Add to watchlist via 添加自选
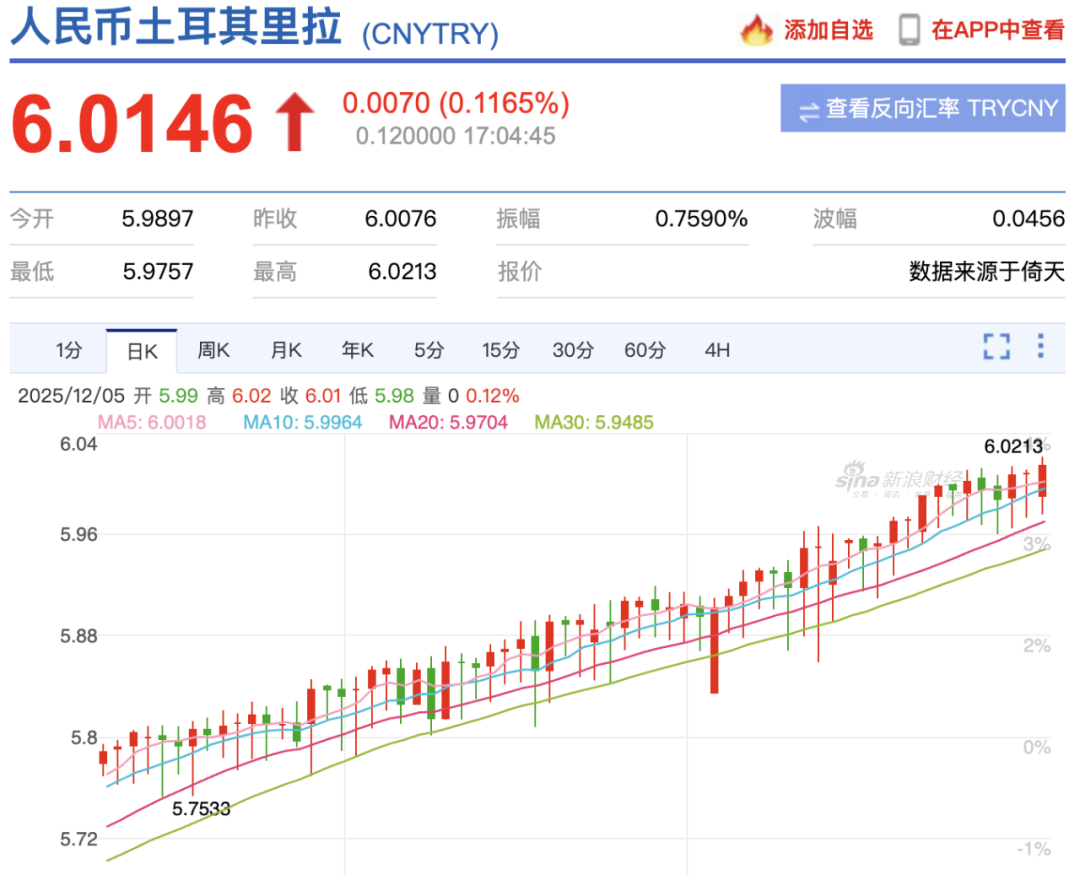 (828, 30)
